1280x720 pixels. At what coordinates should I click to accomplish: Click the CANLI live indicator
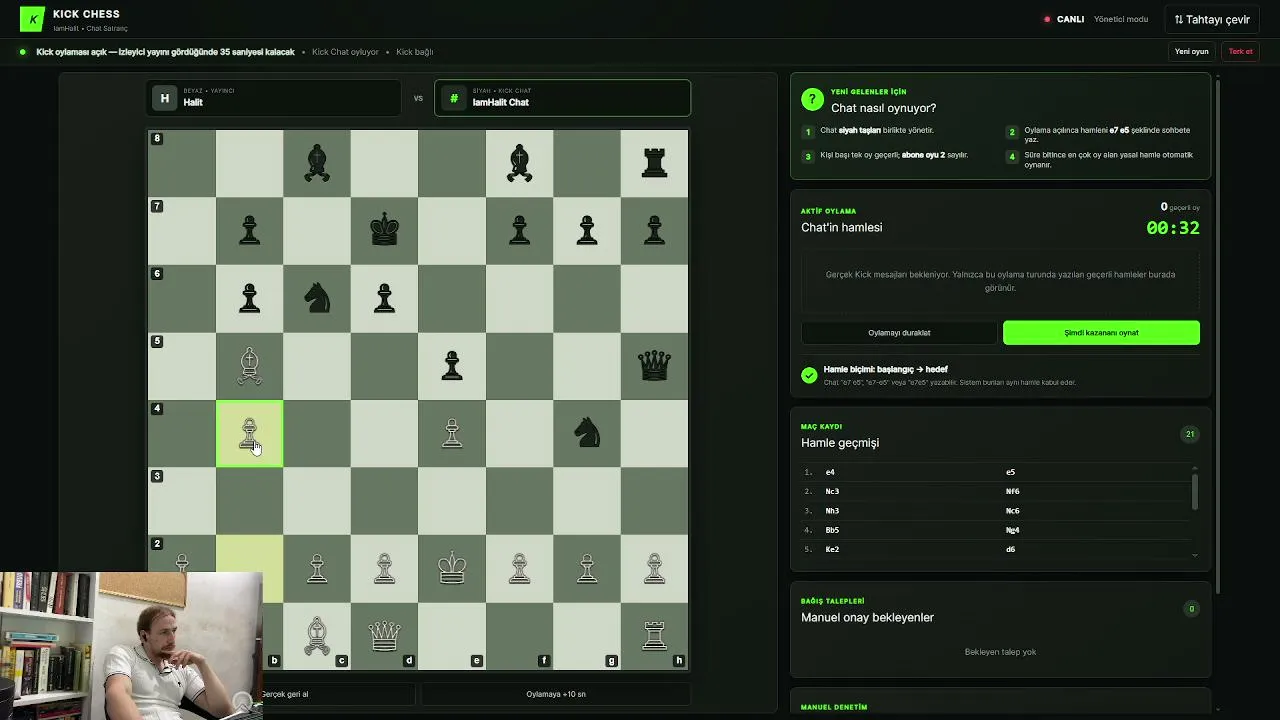pos(1064,19)
